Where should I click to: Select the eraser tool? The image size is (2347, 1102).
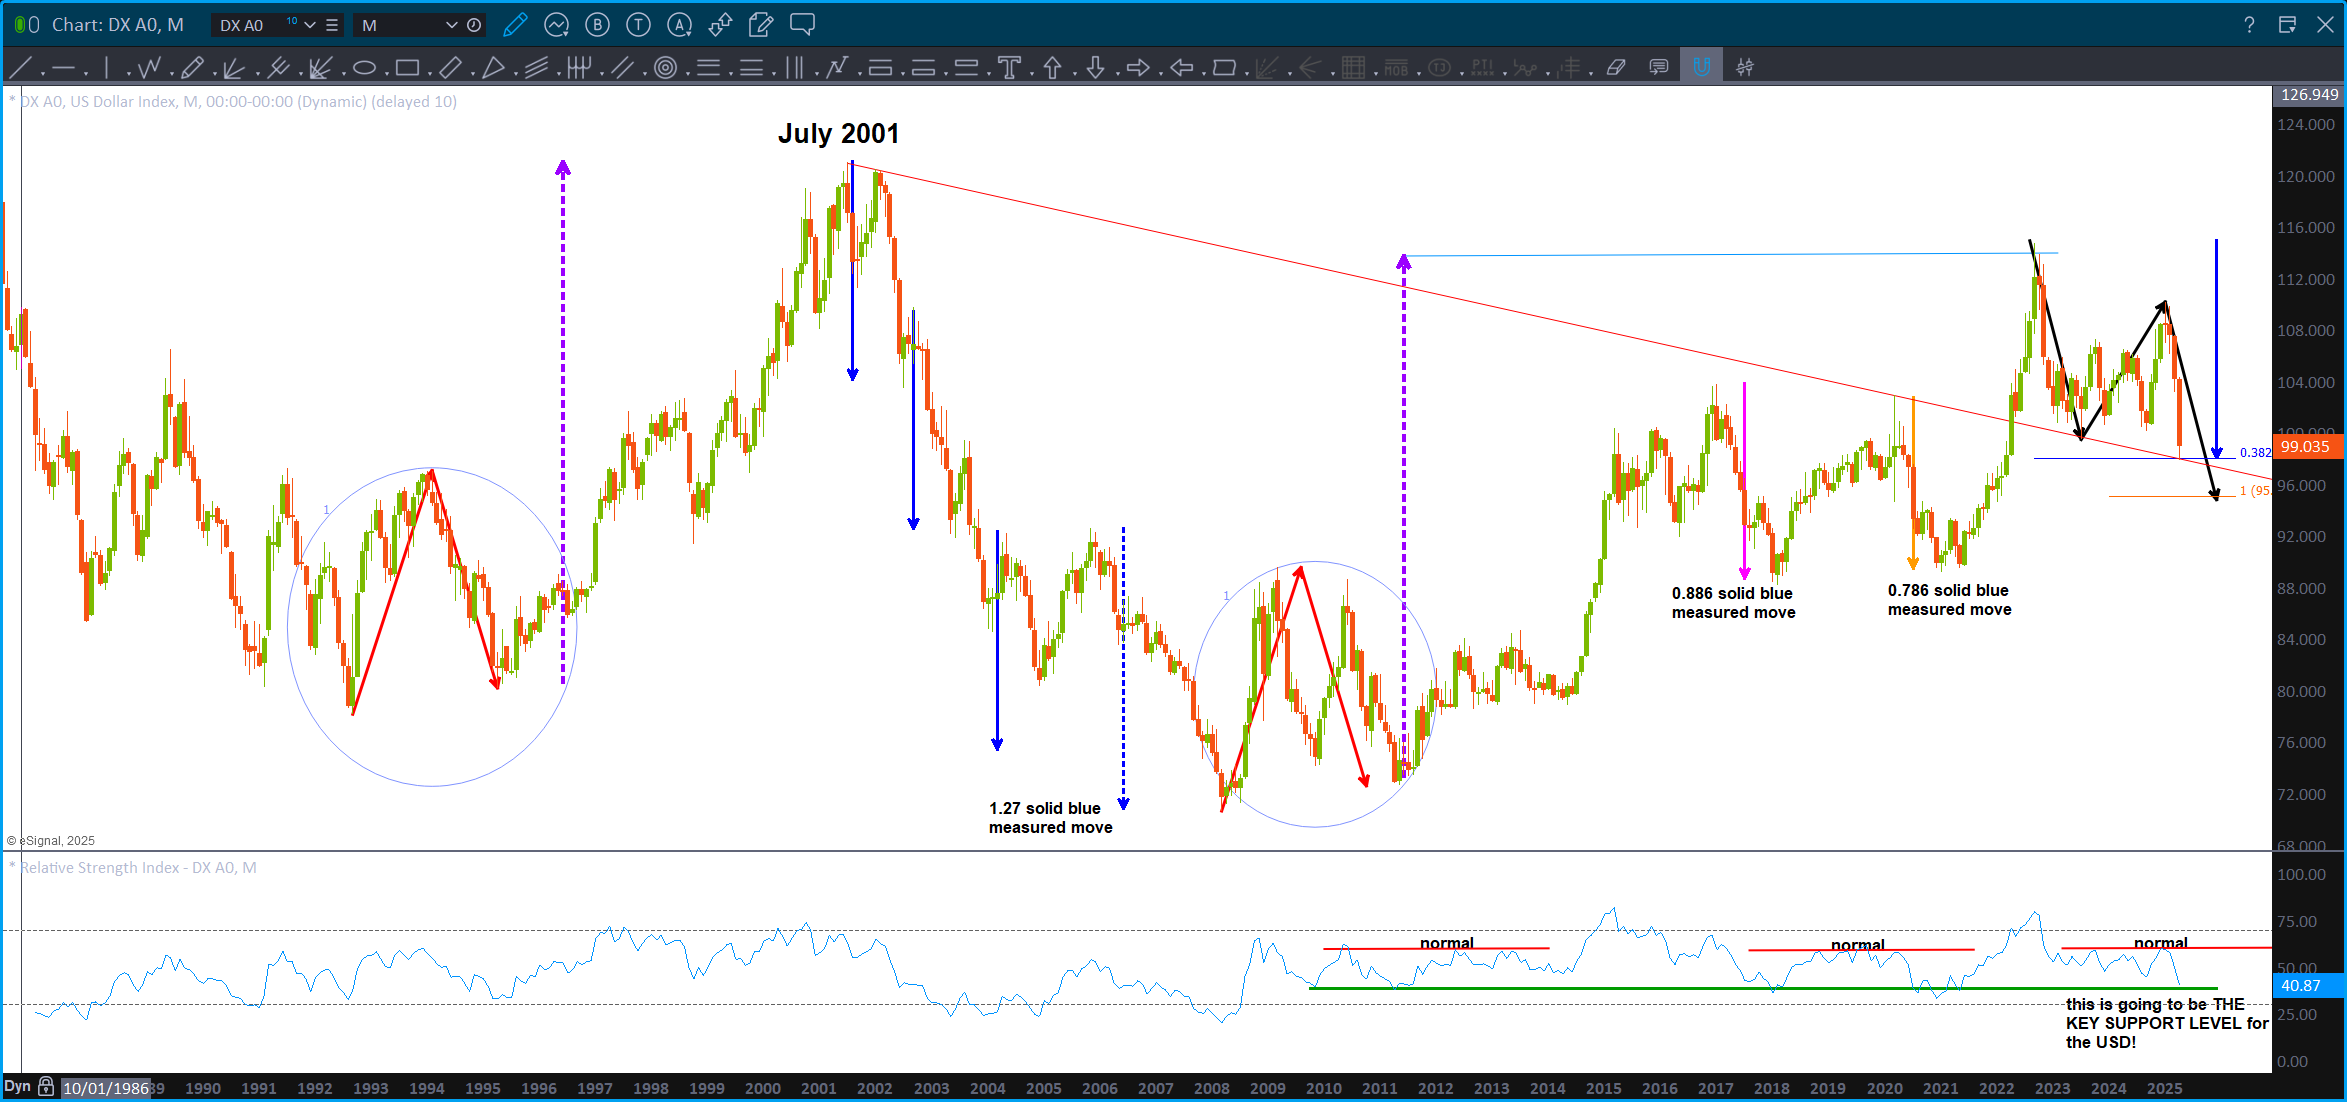pyautogui.click(x=1616, y=68)
